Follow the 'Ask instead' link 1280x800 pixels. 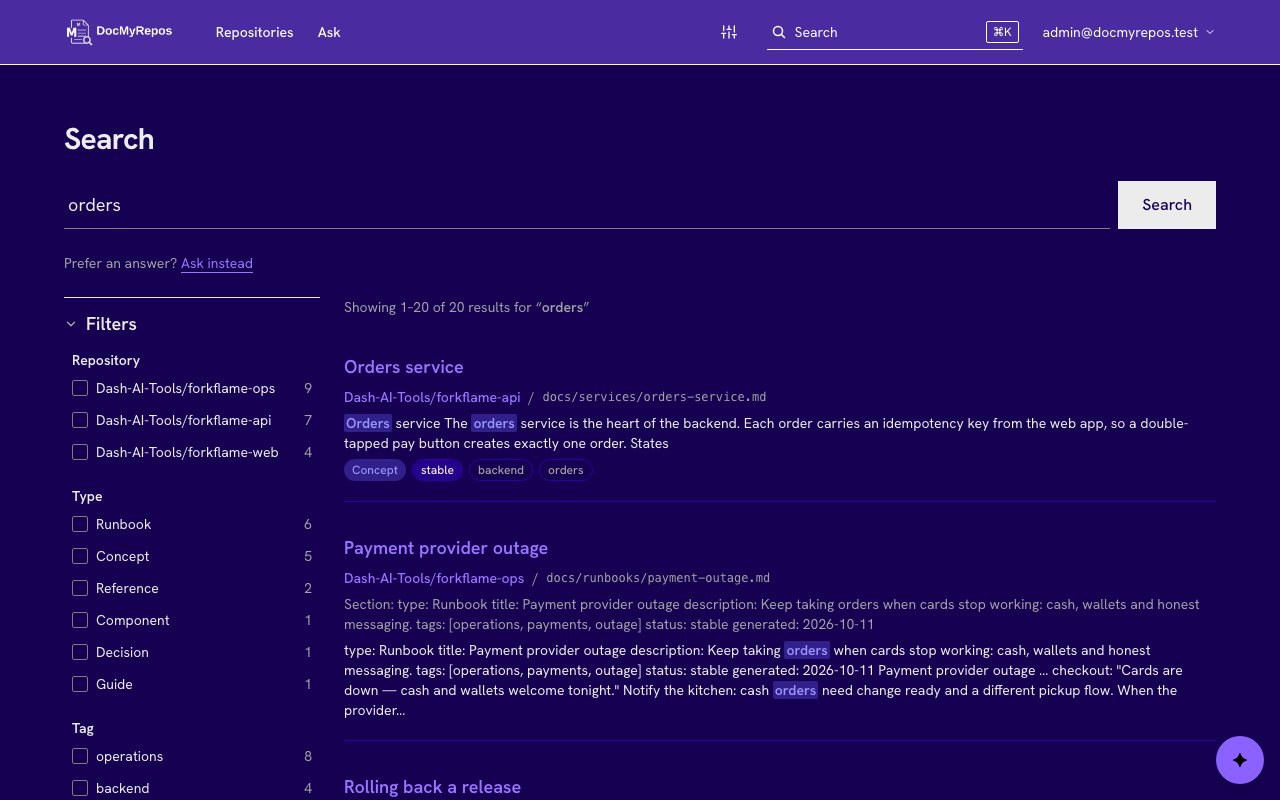[217, 264]
